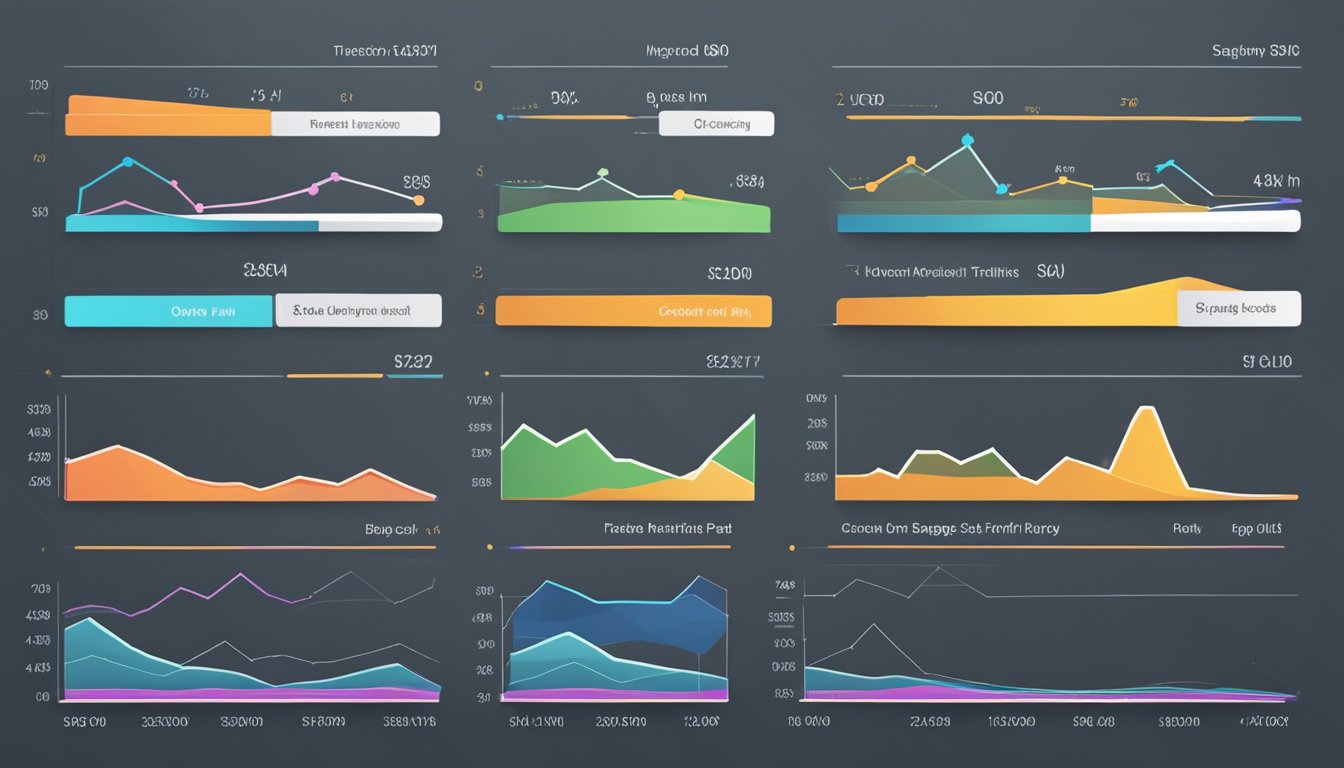Click the wide orange button in the middle column

(x=634, y=311)
